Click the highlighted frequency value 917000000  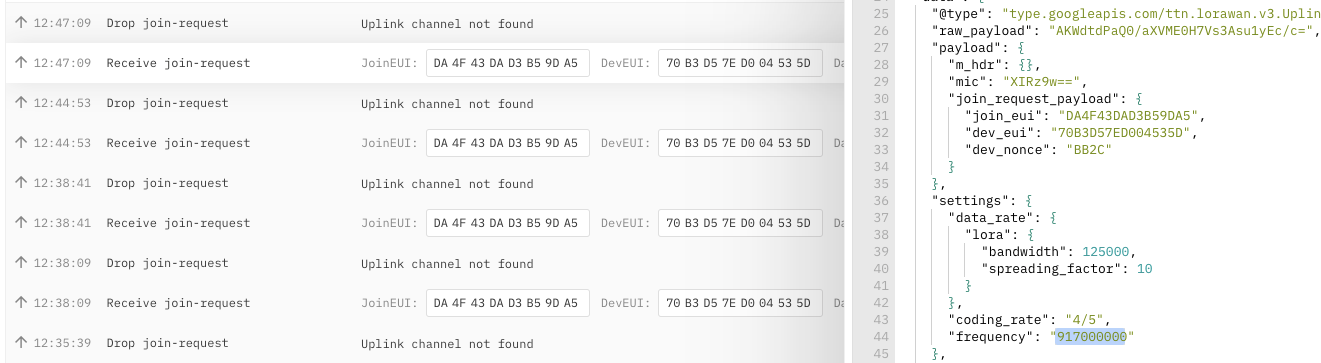click(x=1091, y=336)
